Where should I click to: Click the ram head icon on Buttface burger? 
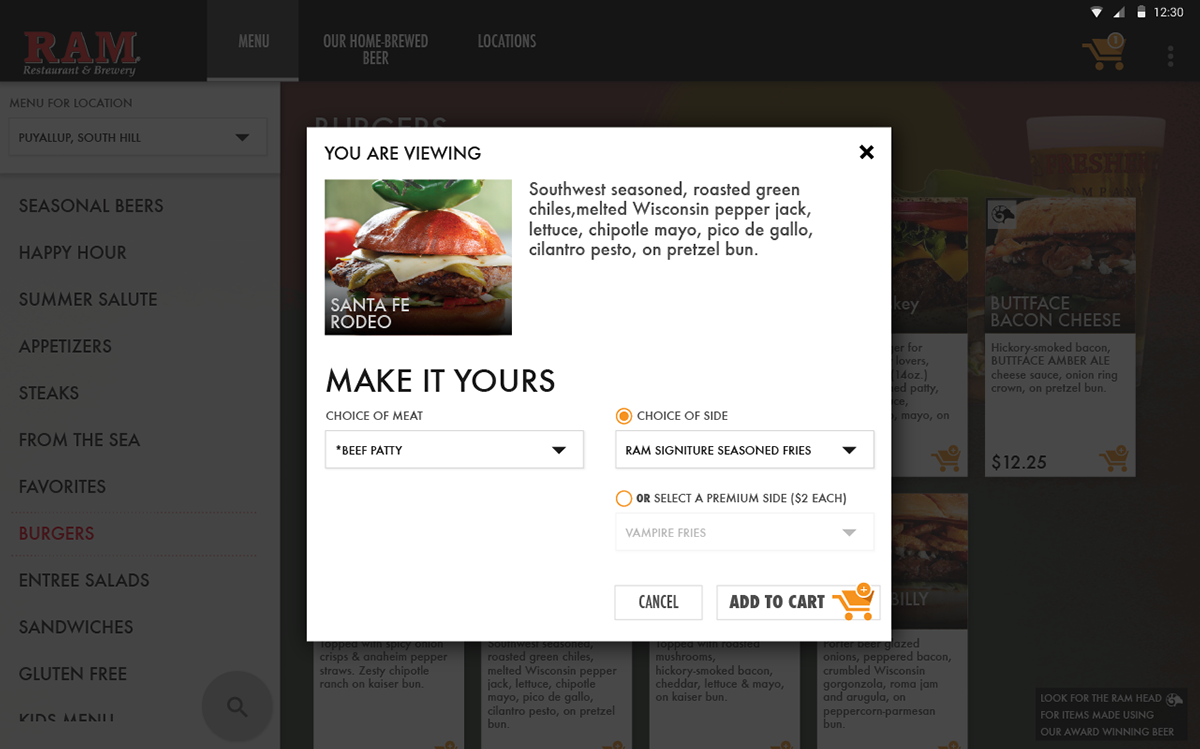[1001, 214]
